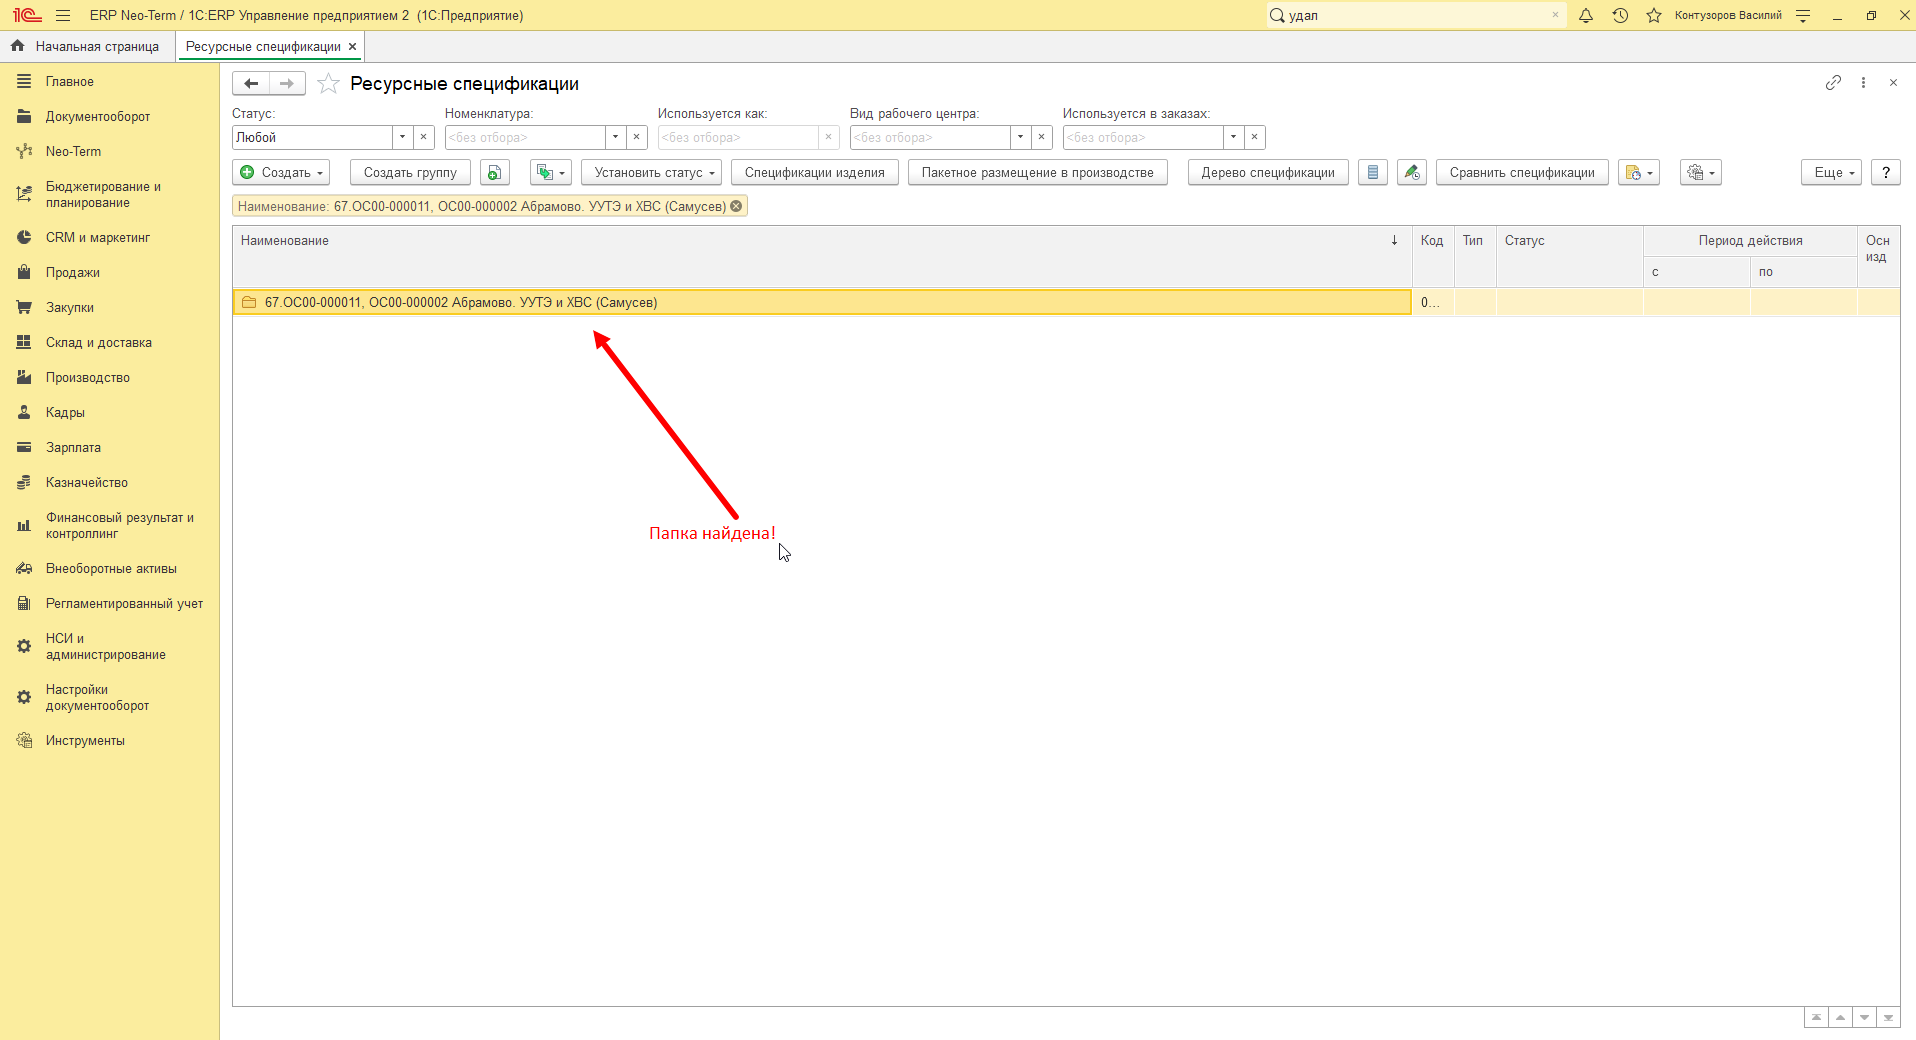
Task: Open help question mark button
Action: tap(1886, 172)
